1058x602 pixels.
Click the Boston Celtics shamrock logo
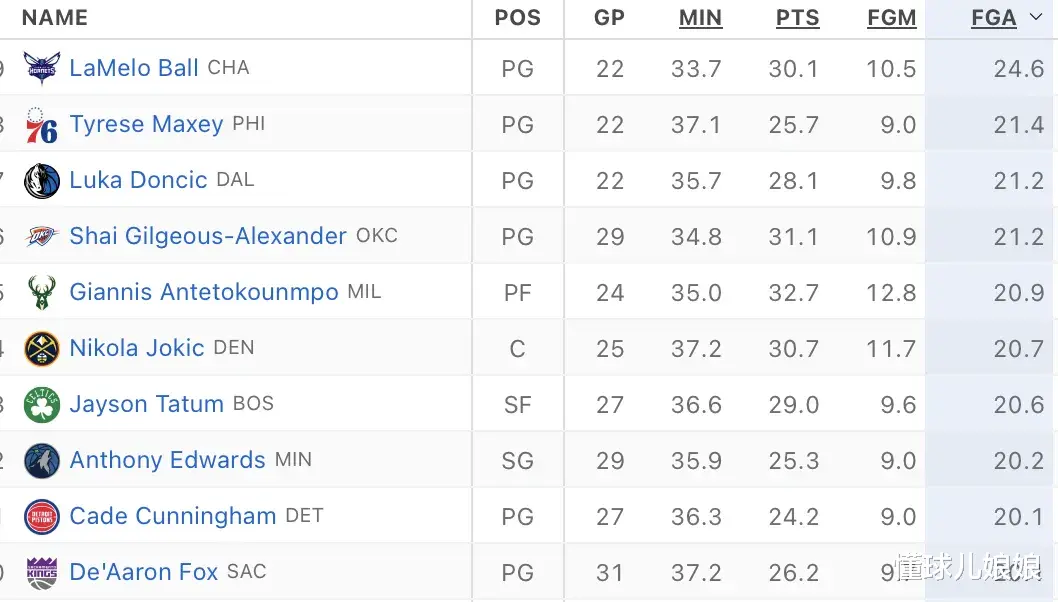[x=42, y=404]
